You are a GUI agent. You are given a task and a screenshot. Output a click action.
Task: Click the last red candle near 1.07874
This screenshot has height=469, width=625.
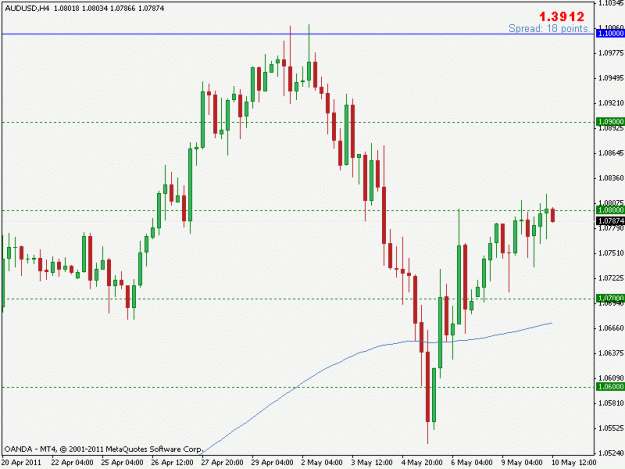pos(553,215)
